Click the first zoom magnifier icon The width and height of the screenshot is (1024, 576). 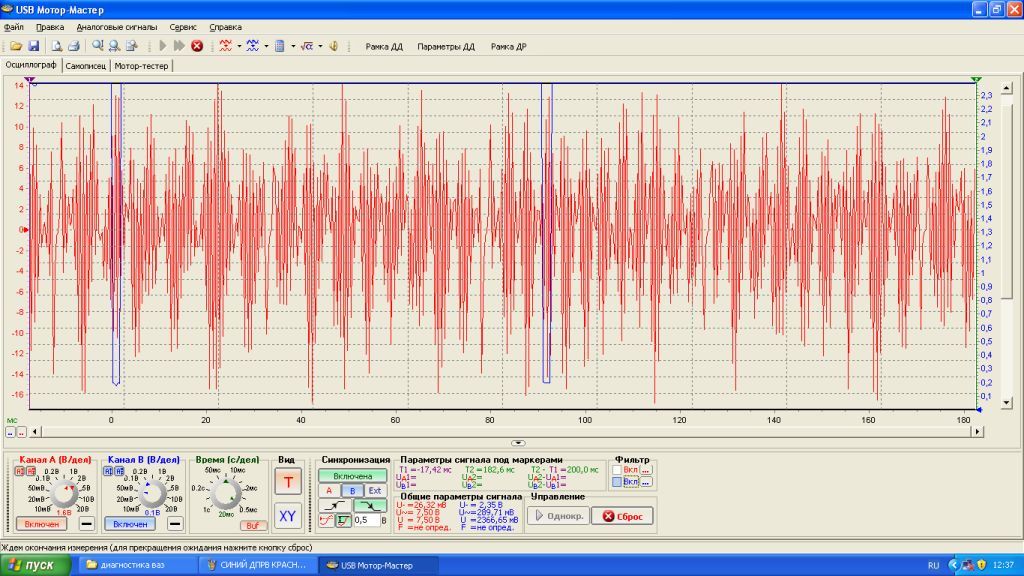pyautogui.click(x=97, y=46)
